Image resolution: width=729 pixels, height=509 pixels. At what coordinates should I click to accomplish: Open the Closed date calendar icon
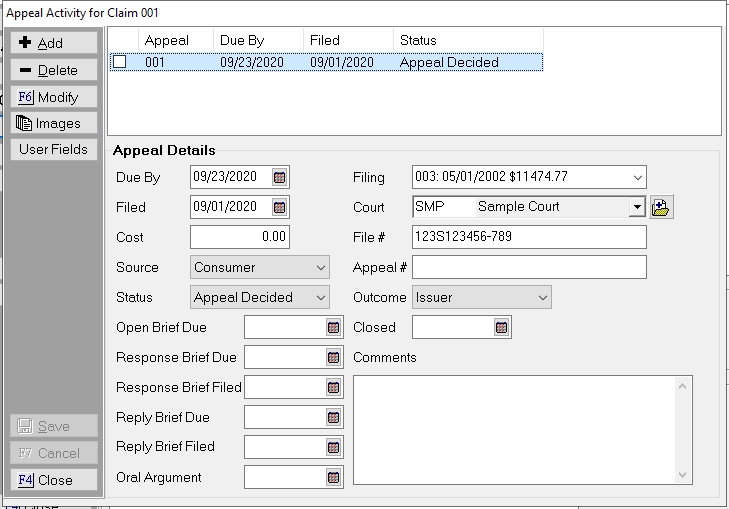501,328
